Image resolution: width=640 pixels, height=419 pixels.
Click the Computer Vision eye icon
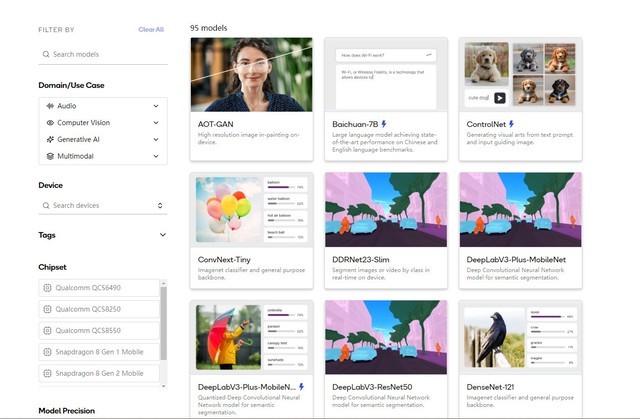(50, 123)
